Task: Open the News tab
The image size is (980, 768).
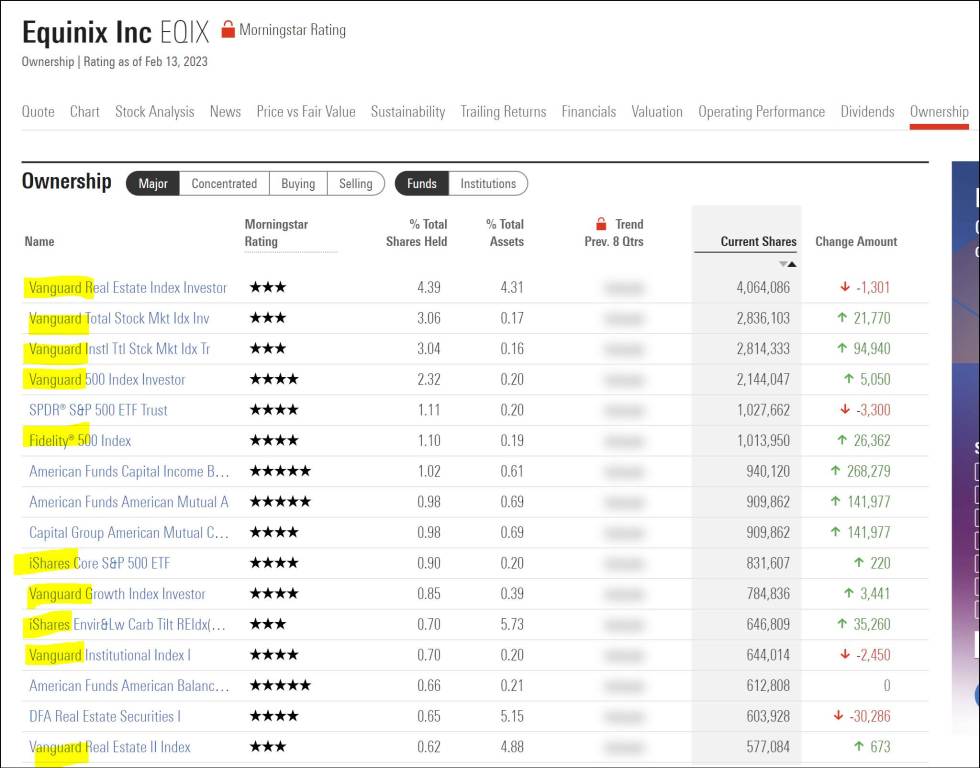Action: 225,112
